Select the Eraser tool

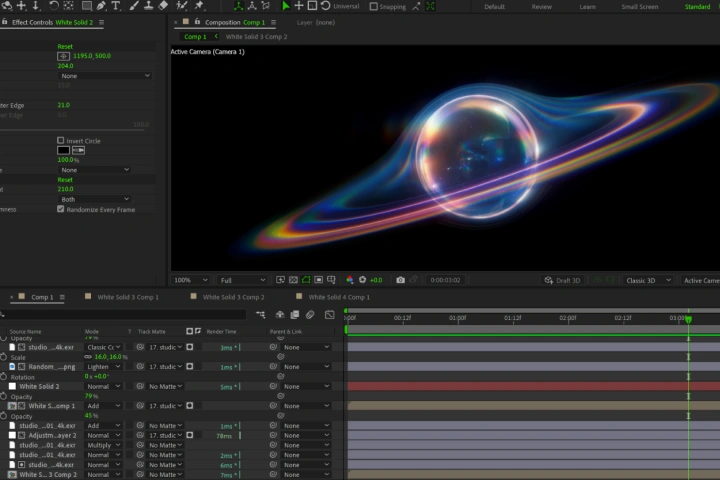tap(163, 6)
